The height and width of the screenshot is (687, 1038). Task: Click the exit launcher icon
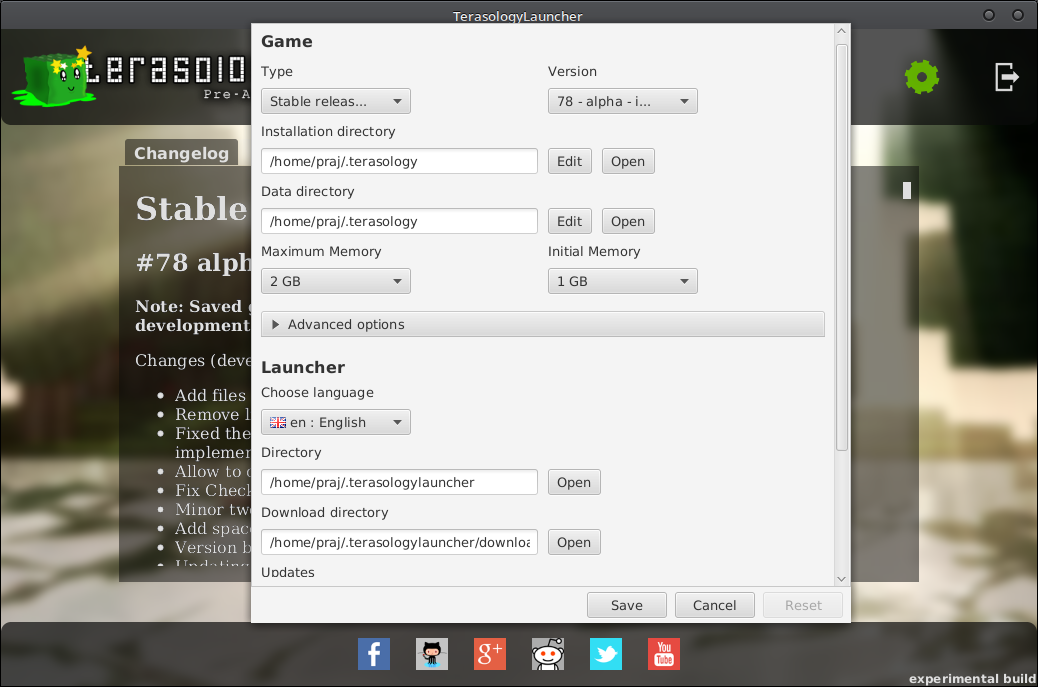[x=1006, y=77]
